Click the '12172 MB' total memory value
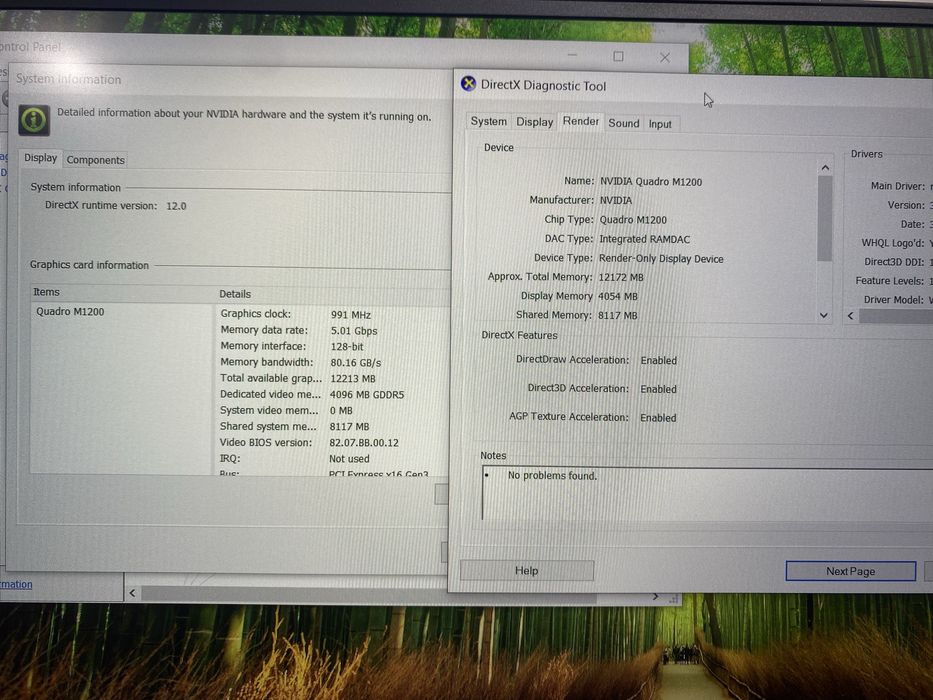 [621, 277]
